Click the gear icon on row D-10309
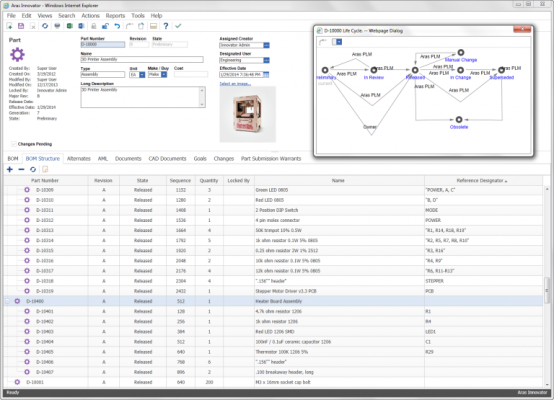 (x=27, y=190)
